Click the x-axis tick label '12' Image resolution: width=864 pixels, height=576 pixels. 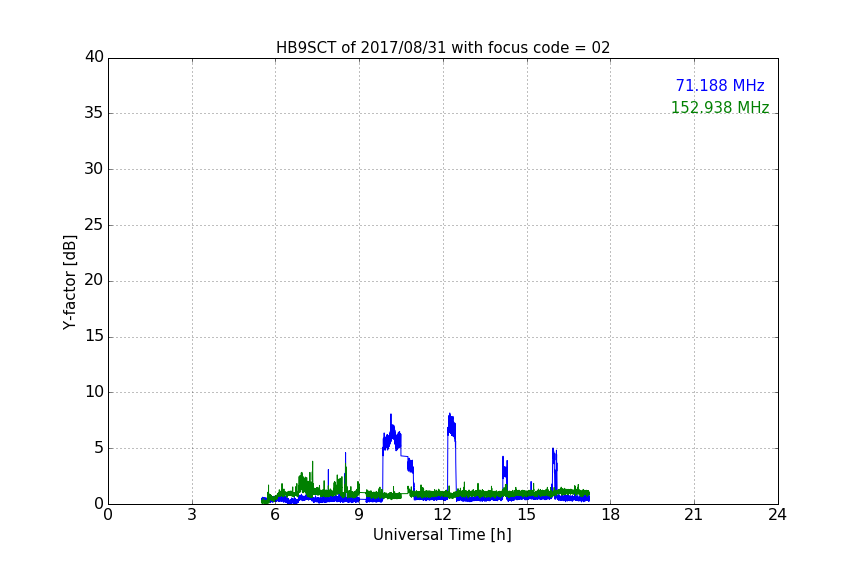point(443,515)
